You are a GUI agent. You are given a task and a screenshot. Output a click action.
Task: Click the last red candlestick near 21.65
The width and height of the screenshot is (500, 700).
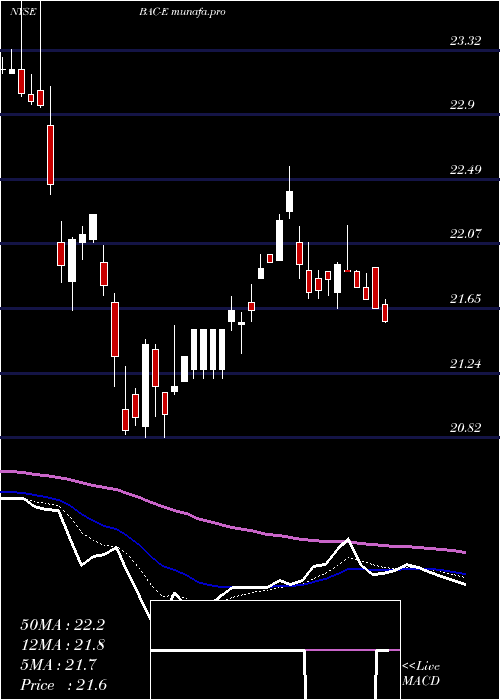click(385, 312)
